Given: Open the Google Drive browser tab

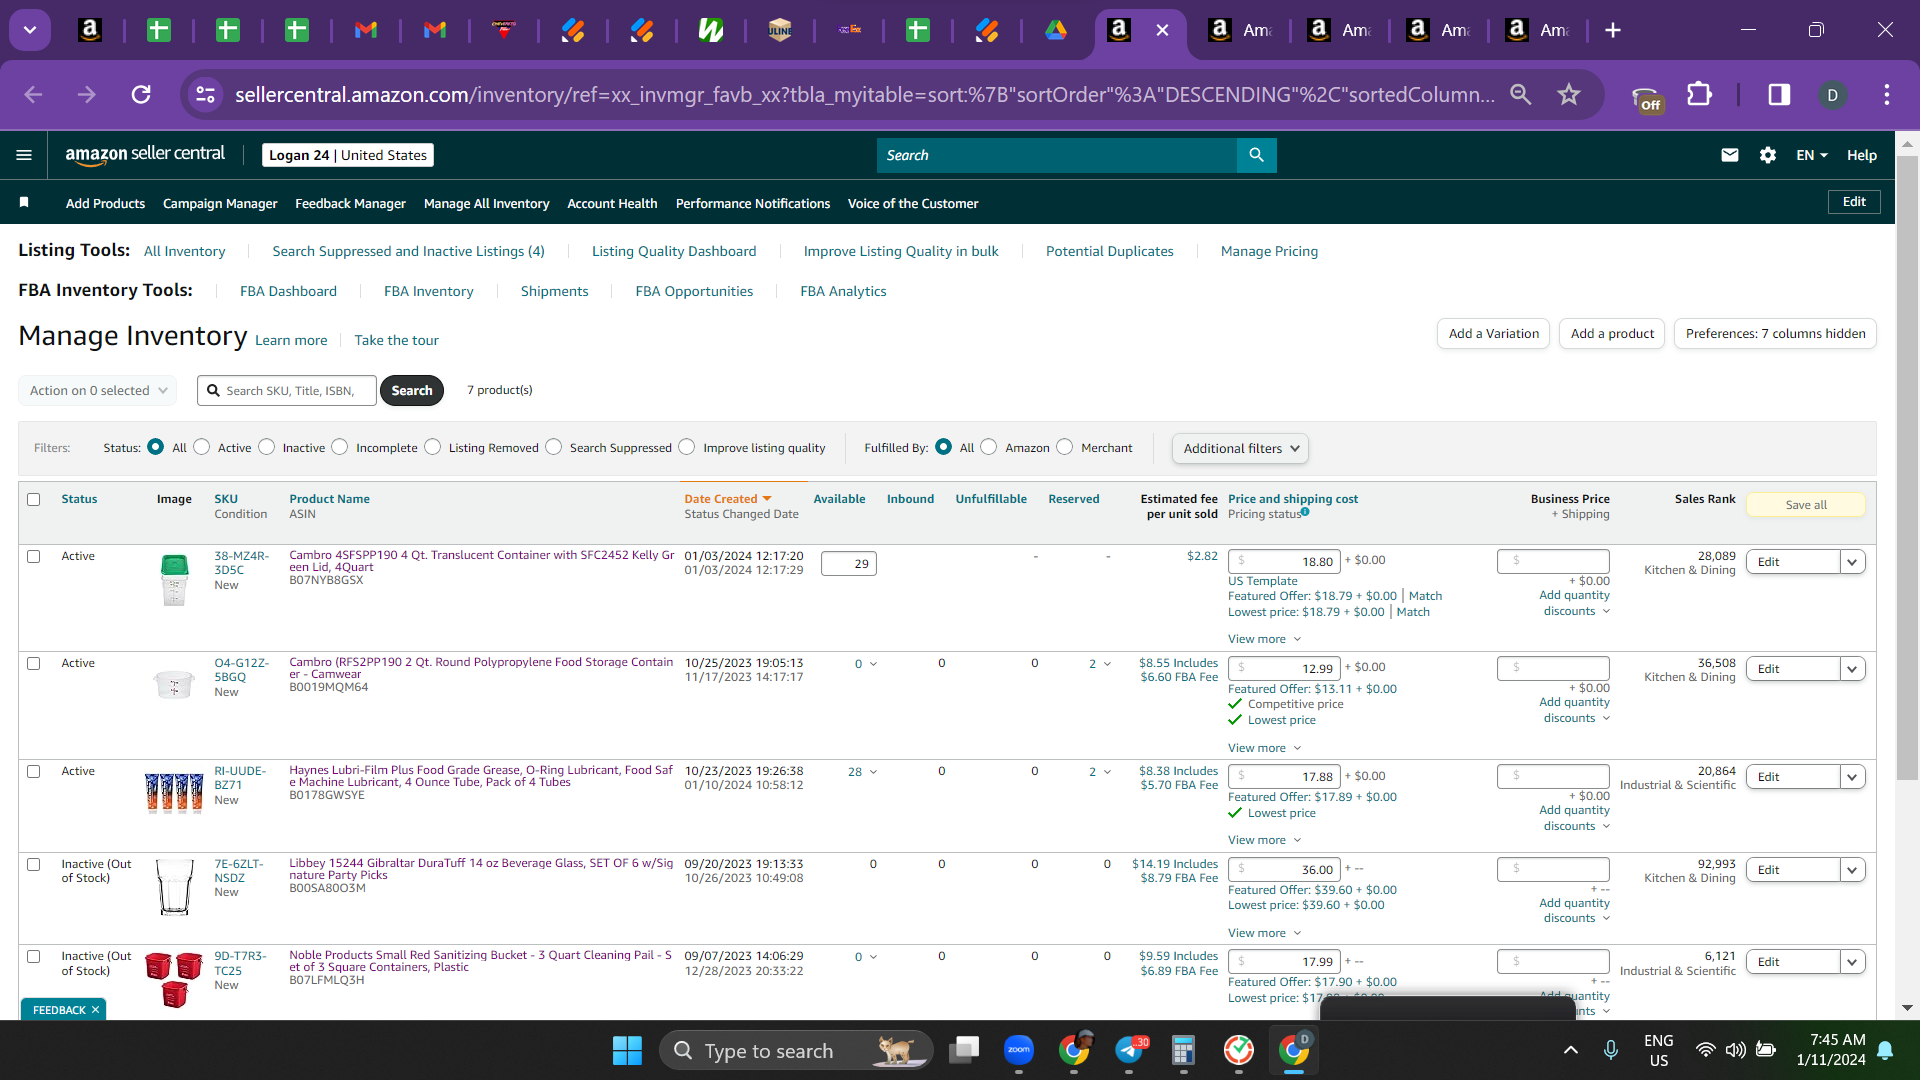Looking at the screenshot, I should pos(1056,30).
